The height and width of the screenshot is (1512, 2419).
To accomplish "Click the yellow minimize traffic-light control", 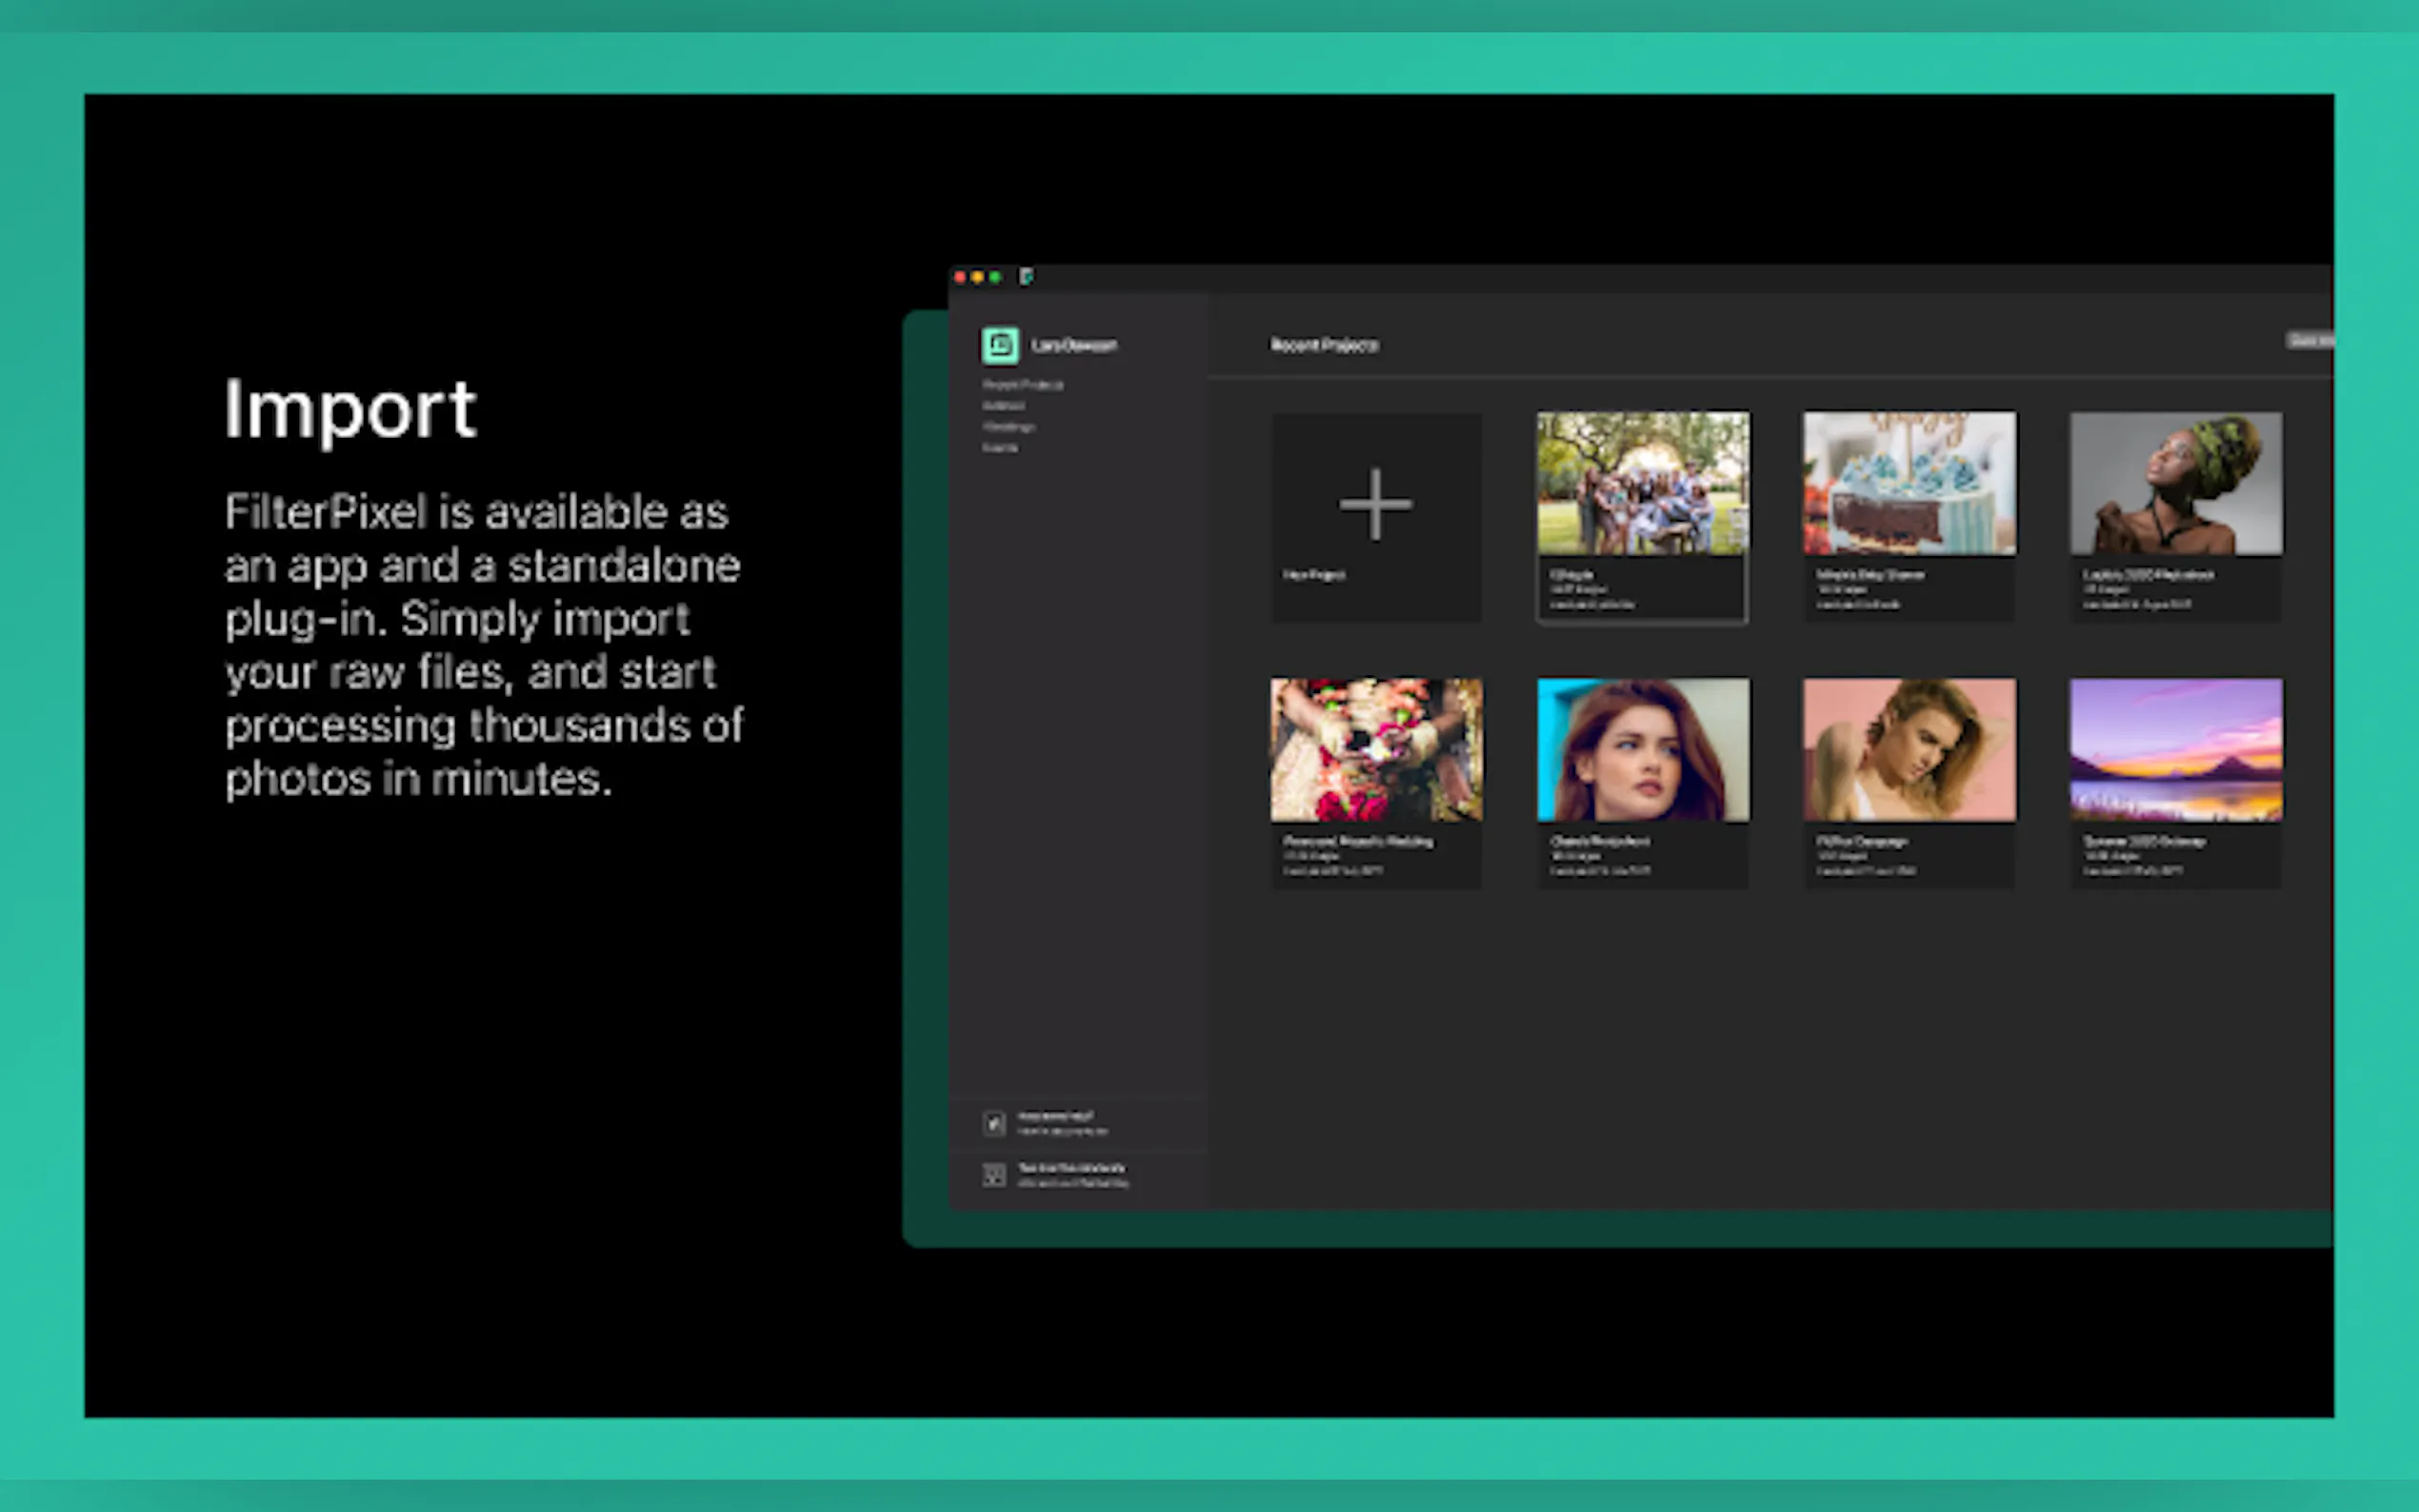I will (976, 277).
